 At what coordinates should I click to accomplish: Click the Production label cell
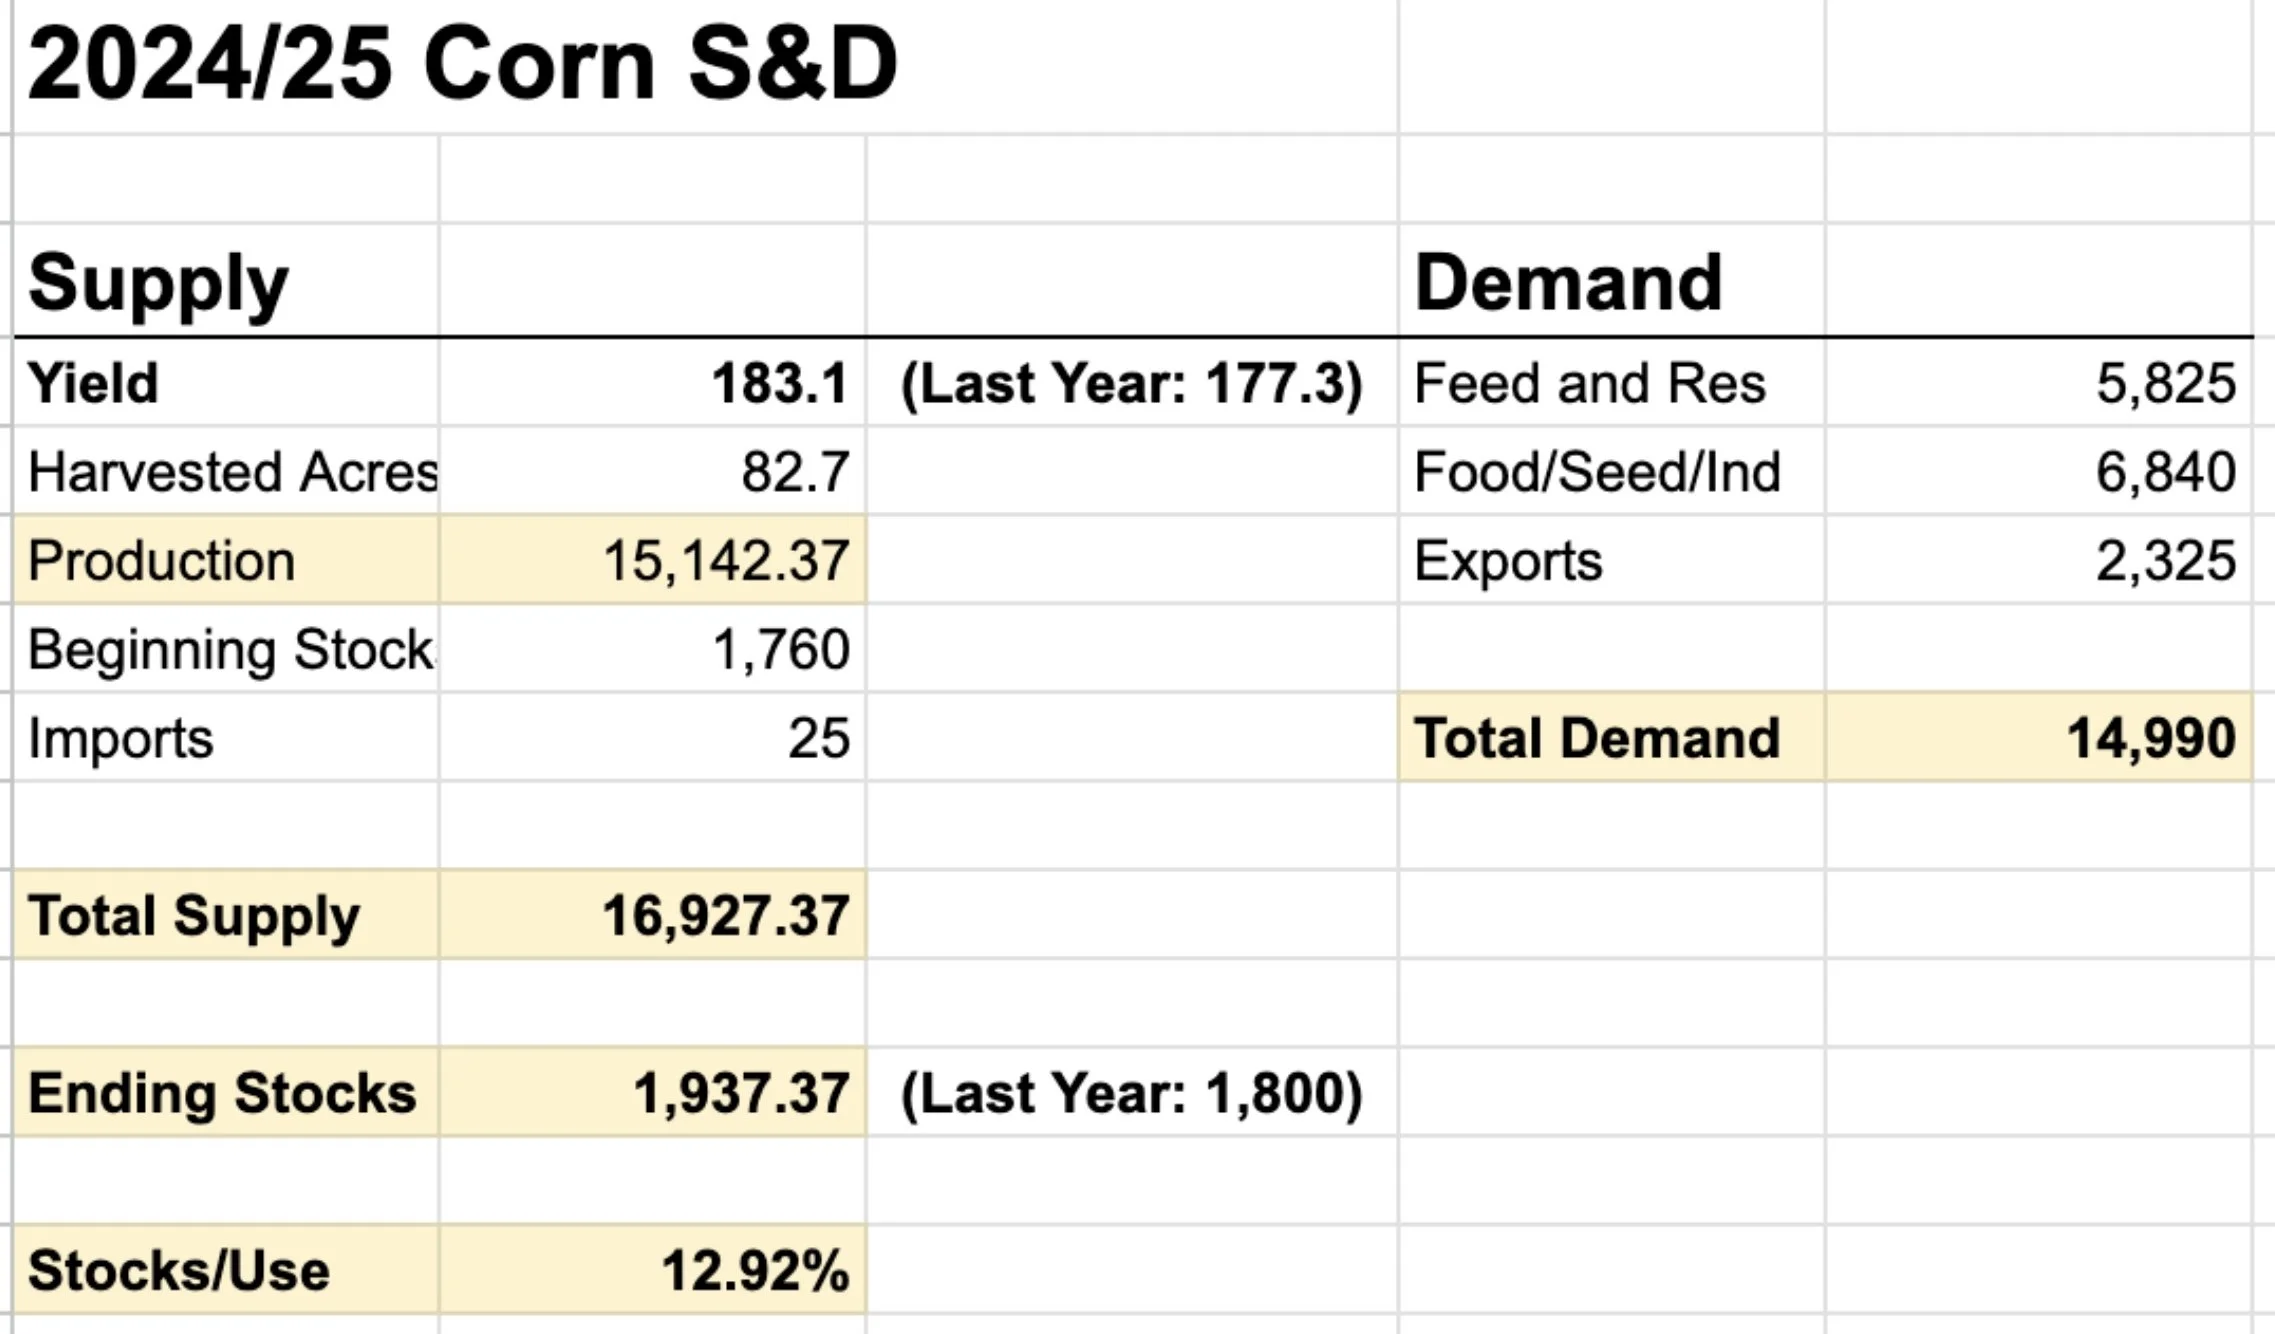tap(226, 560)
